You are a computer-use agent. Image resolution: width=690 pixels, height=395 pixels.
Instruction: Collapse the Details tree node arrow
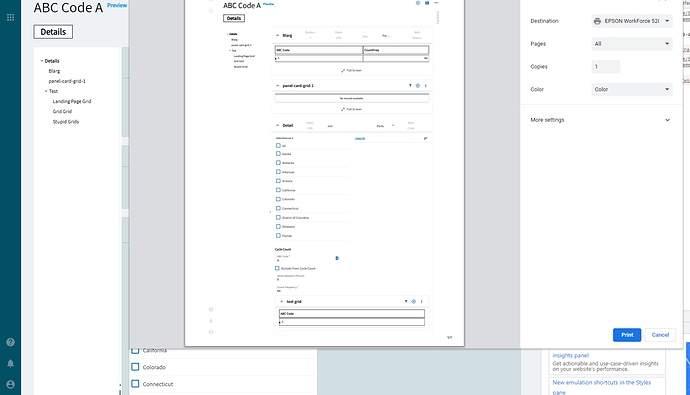[x=42, y=61]
